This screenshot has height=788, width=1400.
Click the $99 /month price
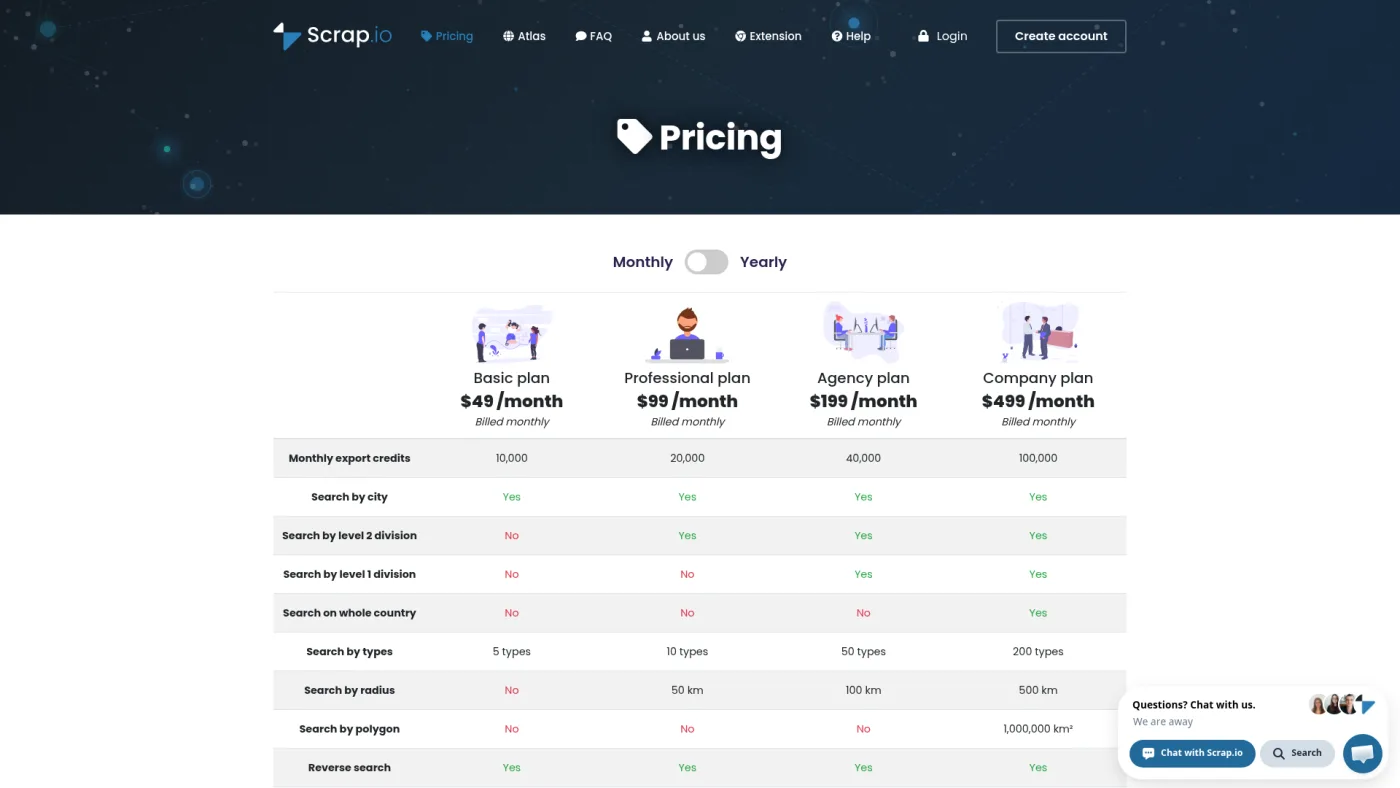coord(687,401)
